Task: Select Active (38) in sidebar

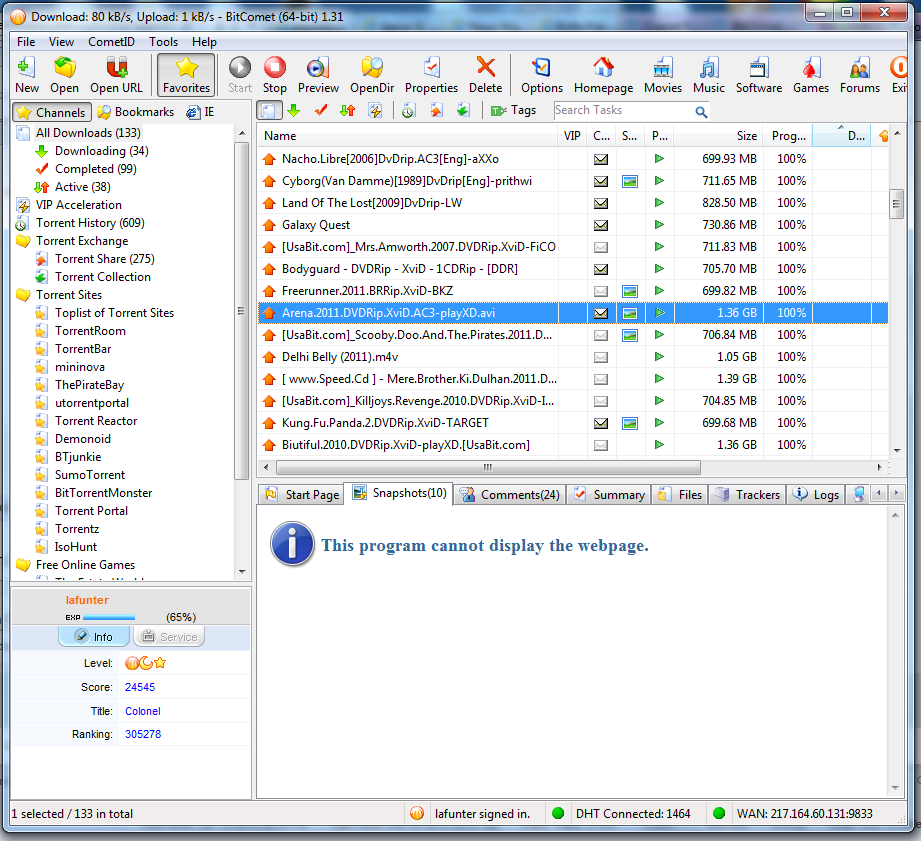Action: pos(83,187)
